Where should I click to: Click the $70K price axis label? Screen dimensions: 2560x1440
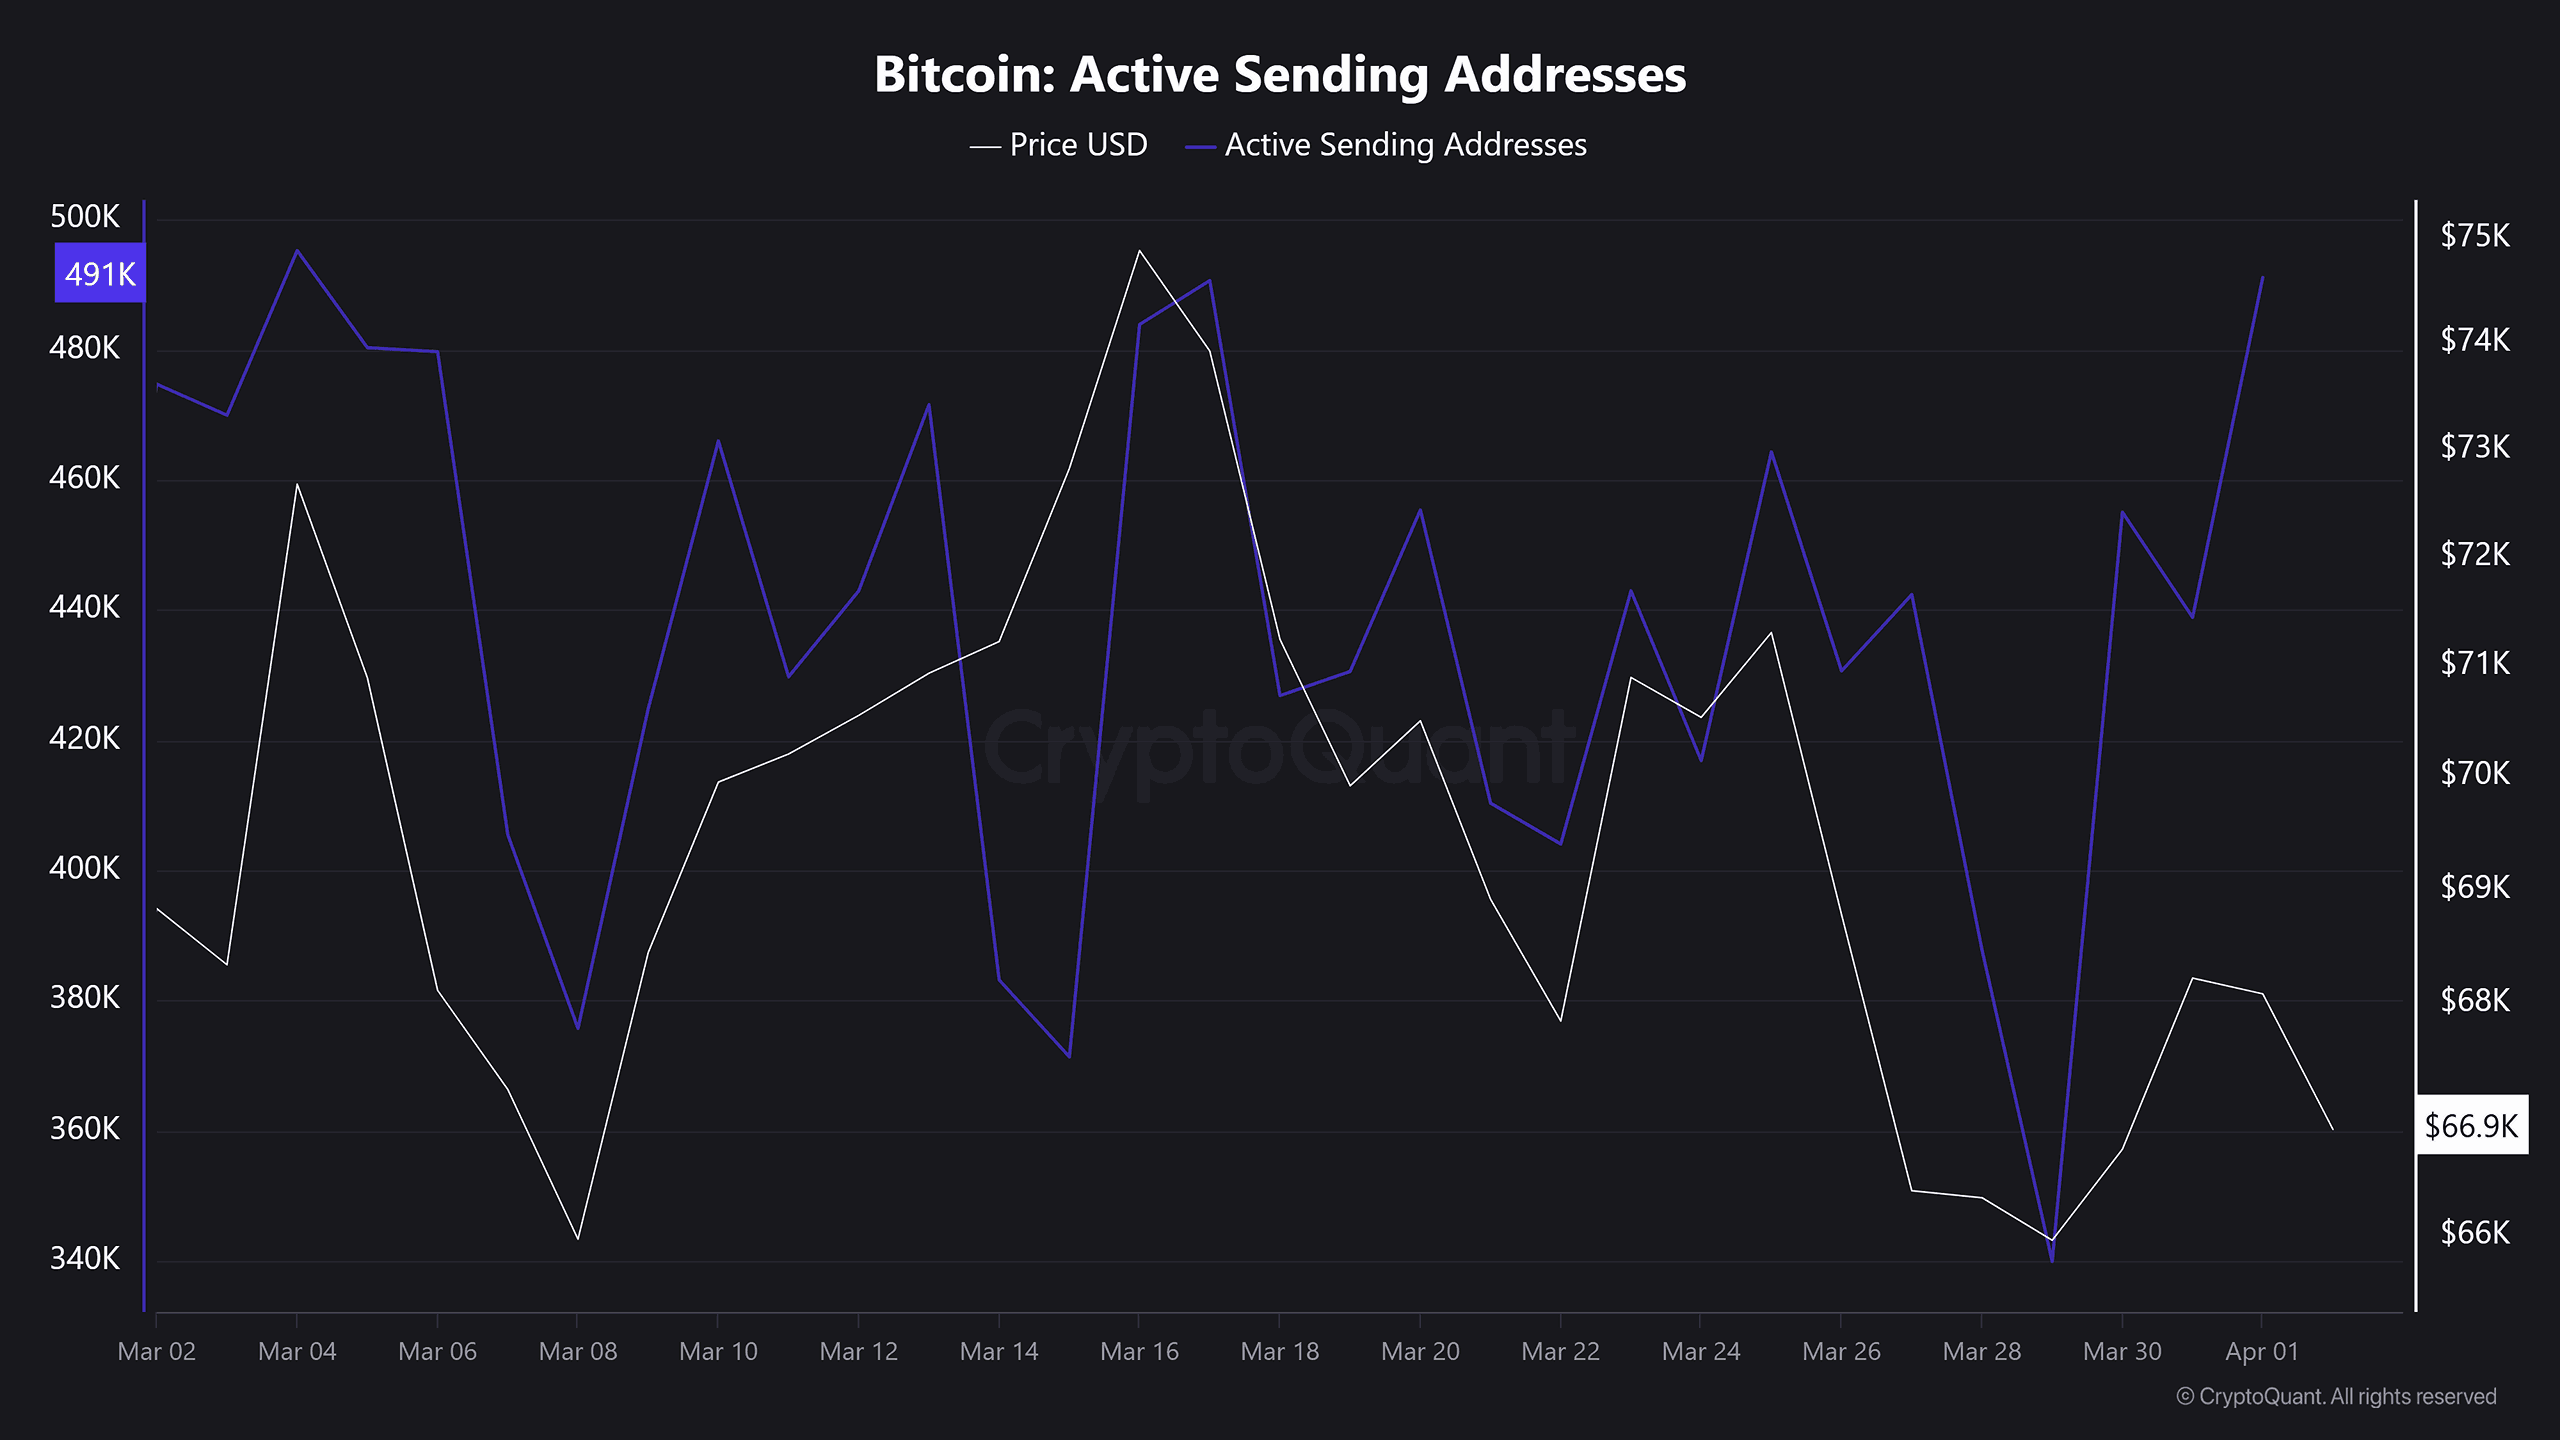pyautogui.click(x=2474, y=773)
